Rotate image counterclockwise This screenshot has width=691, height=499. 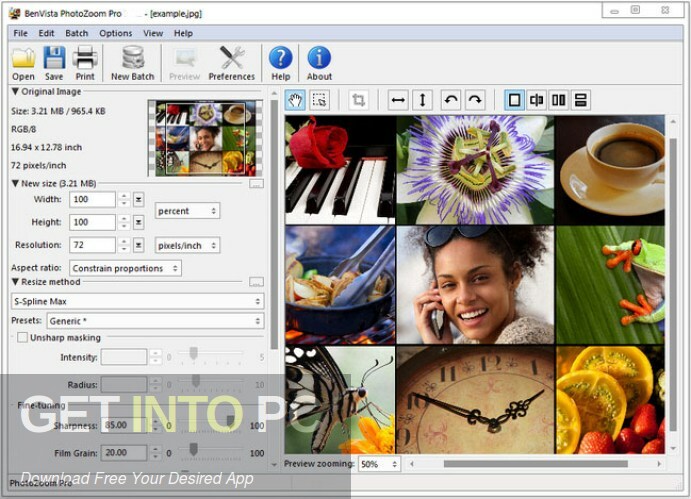[x=451, y=100]
